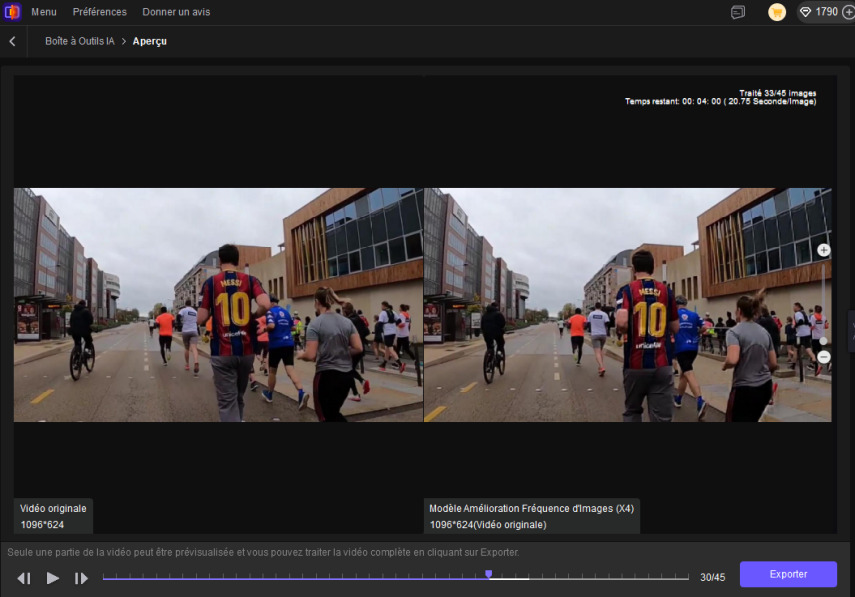Zoom out of the preview with the minus icon
The width and height of the screenshot is (855, 597).
click(x=823, y=356)
